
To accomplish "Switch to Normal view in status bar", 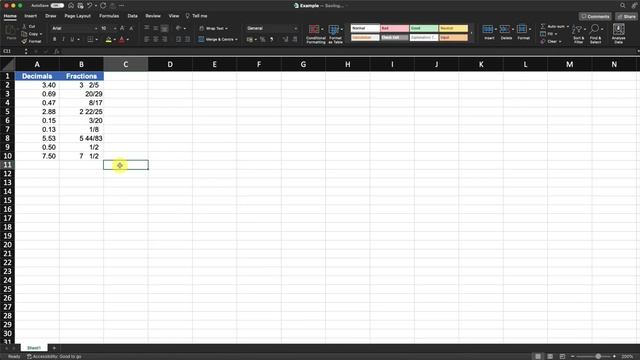I will [538, 356].
